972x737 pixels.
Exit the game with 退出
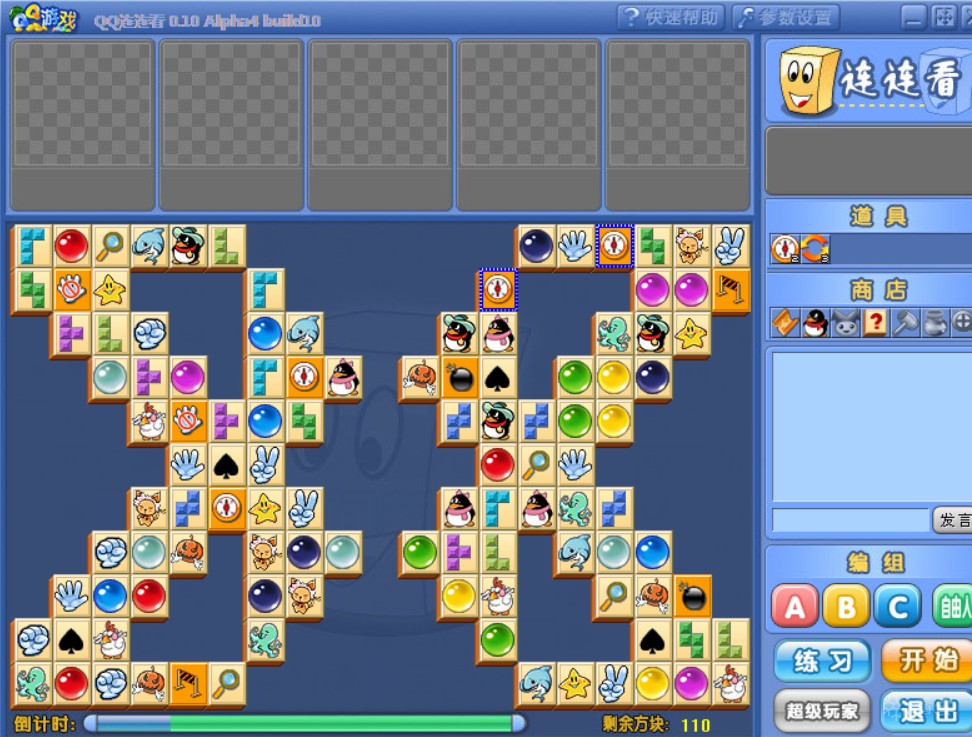[927, 710]
